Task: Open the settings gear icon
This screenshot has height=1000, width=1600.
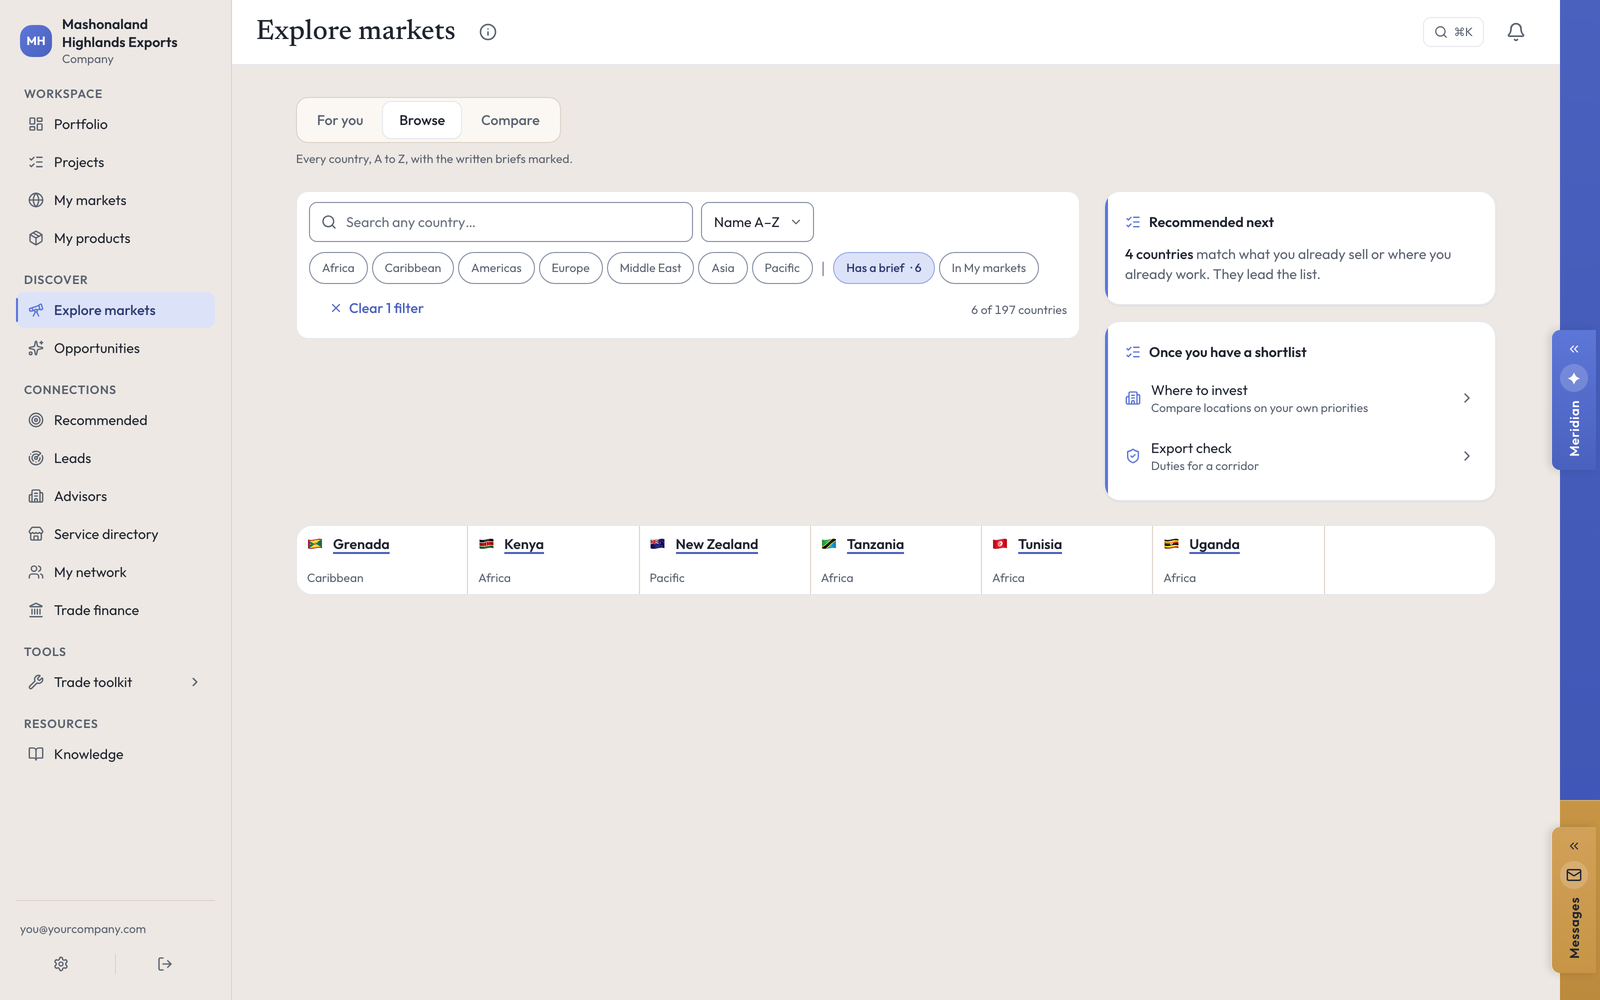Action: [x=61, y=964]
